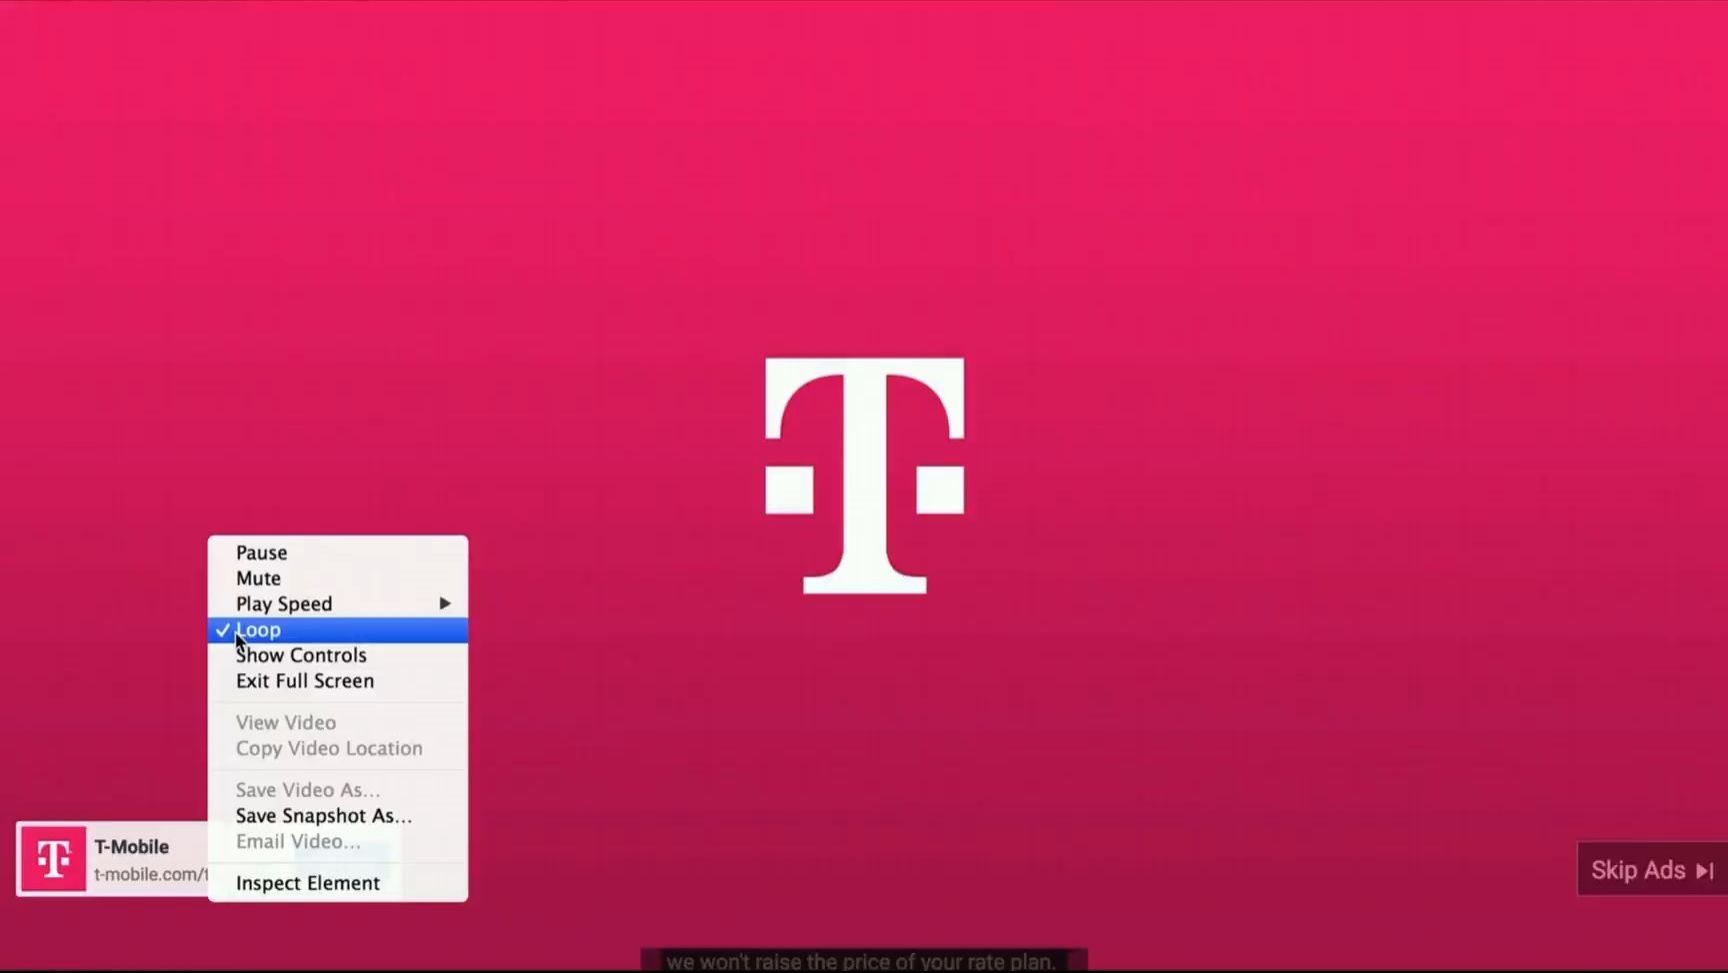This screenshot has height=973, width=1728.
Task: Open Inspect Element from context menu
Action: tap(337, 884)
